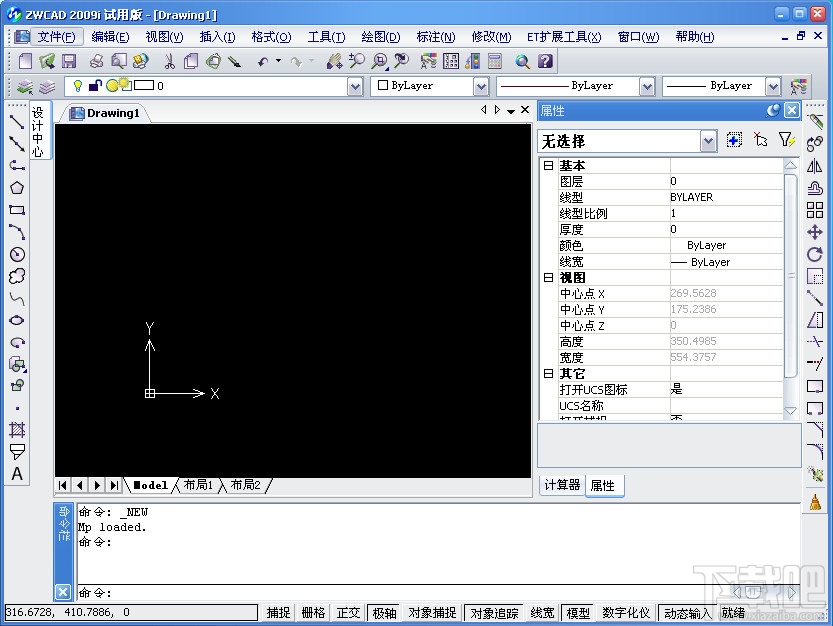Open the 绘图(D) menu
The height and width of the screenshot is (626, 833).
tap(381, 37)
